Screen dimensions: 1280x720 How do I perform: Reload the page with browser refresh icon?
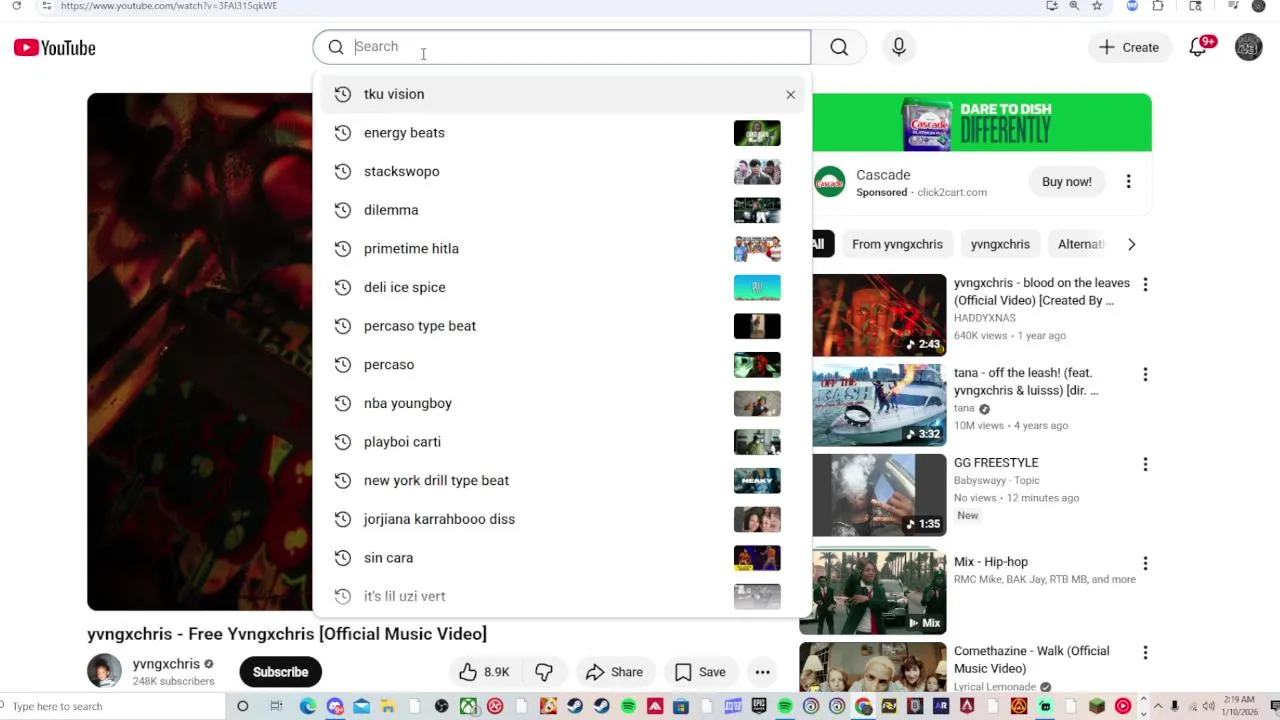(16, 6)
